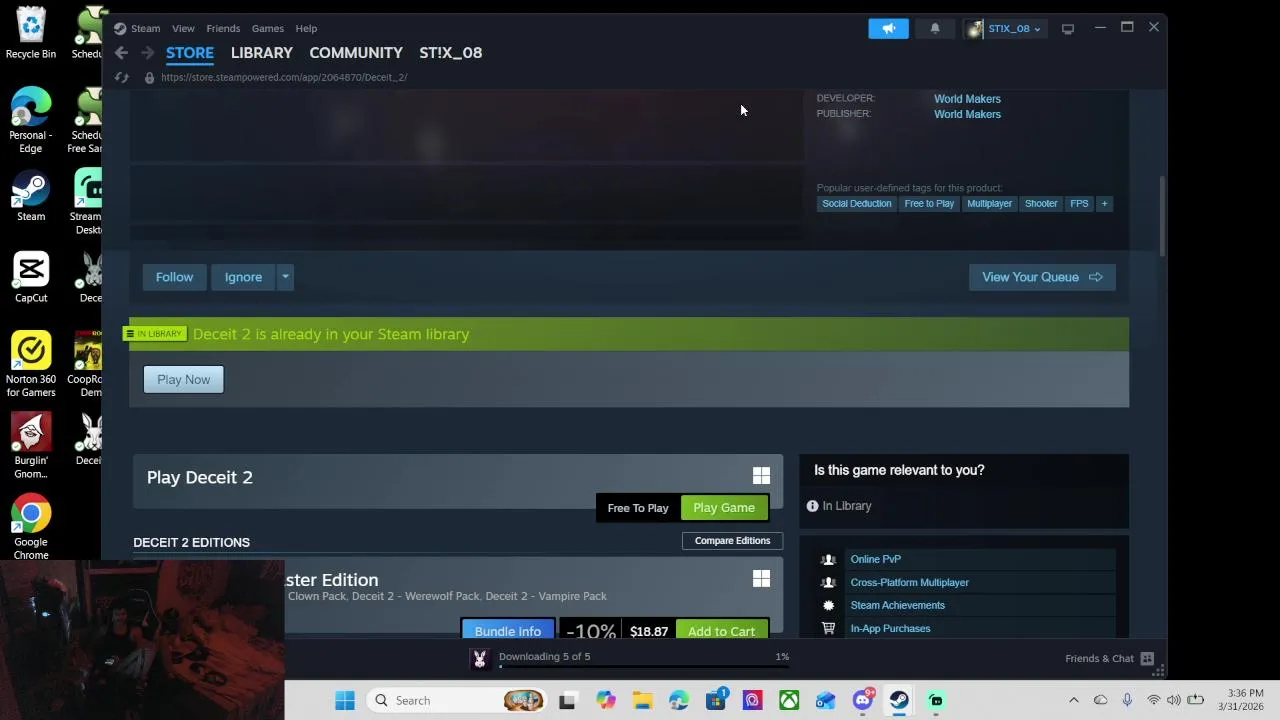The image size is (1280, 720).
Task: Go back with the left arrow
Action: (121, 53)
